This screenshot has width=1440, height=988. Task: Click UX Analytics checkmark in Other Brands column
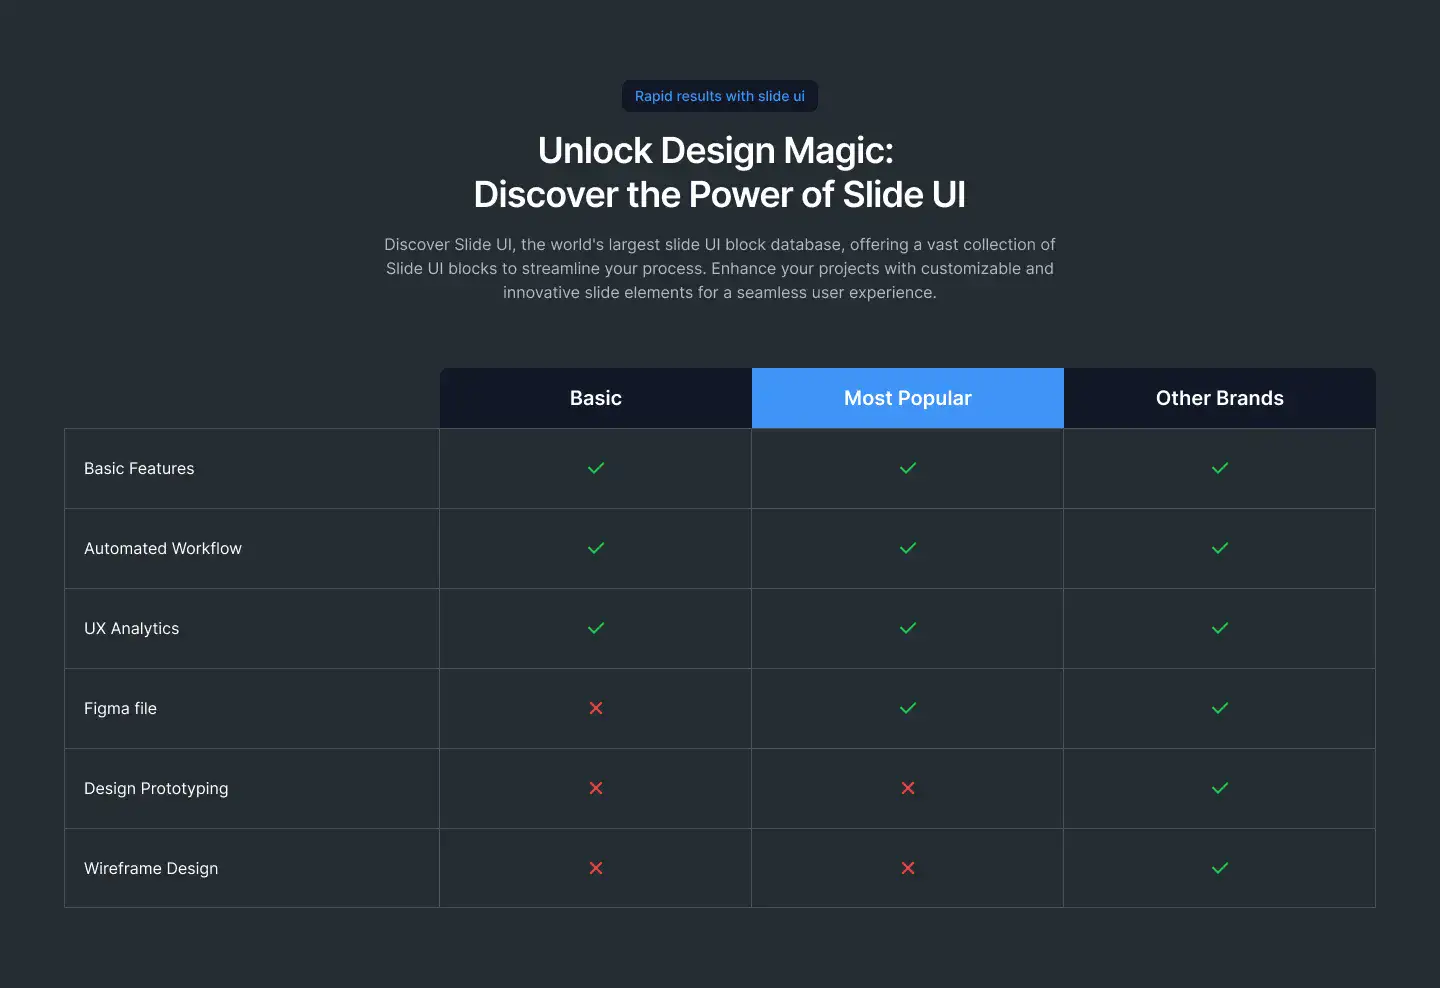(1220, 628)
